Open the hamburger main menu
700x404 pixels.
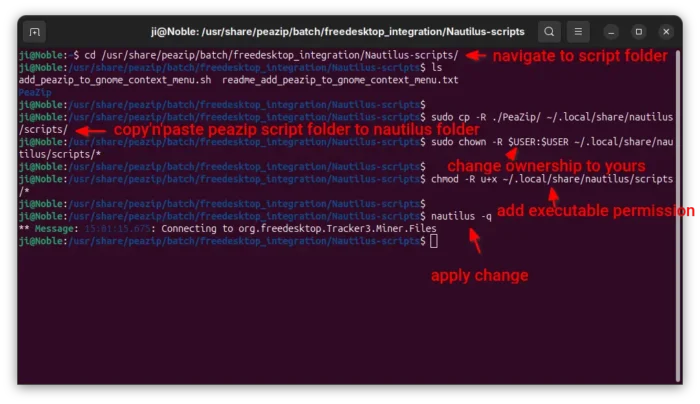pos(578,32)
